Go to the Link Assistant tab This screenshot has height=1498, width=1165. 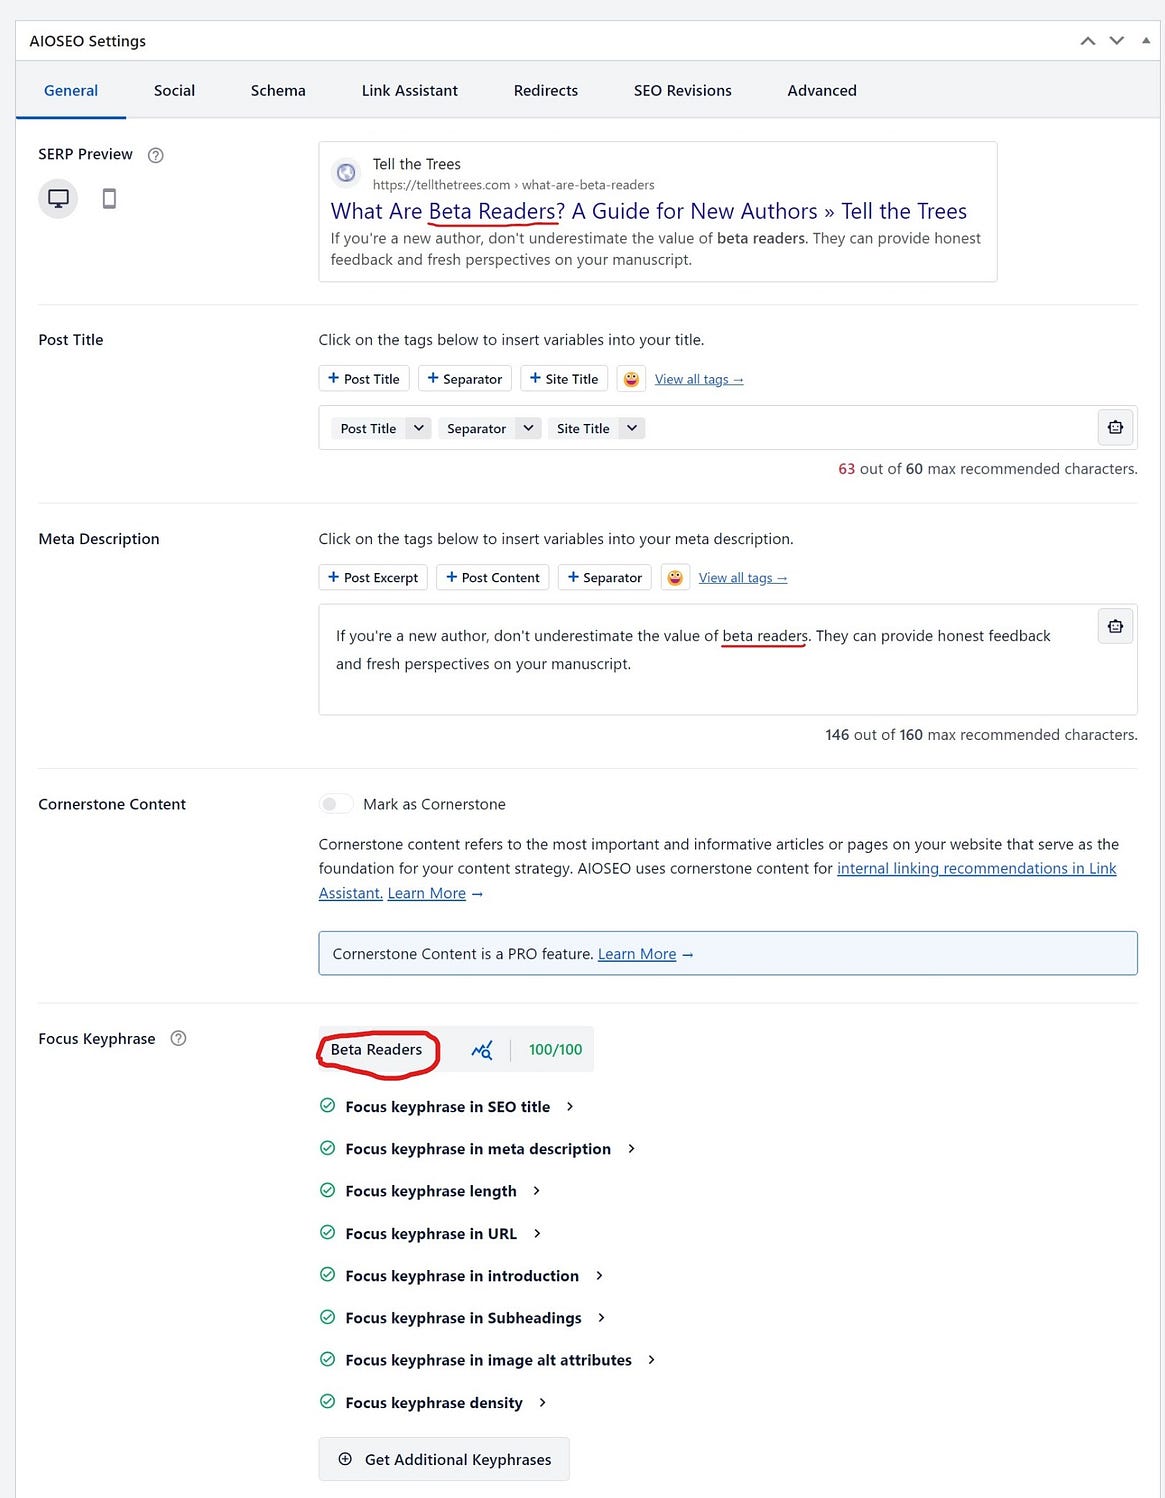pyautogui.click(x=410, y=90)
